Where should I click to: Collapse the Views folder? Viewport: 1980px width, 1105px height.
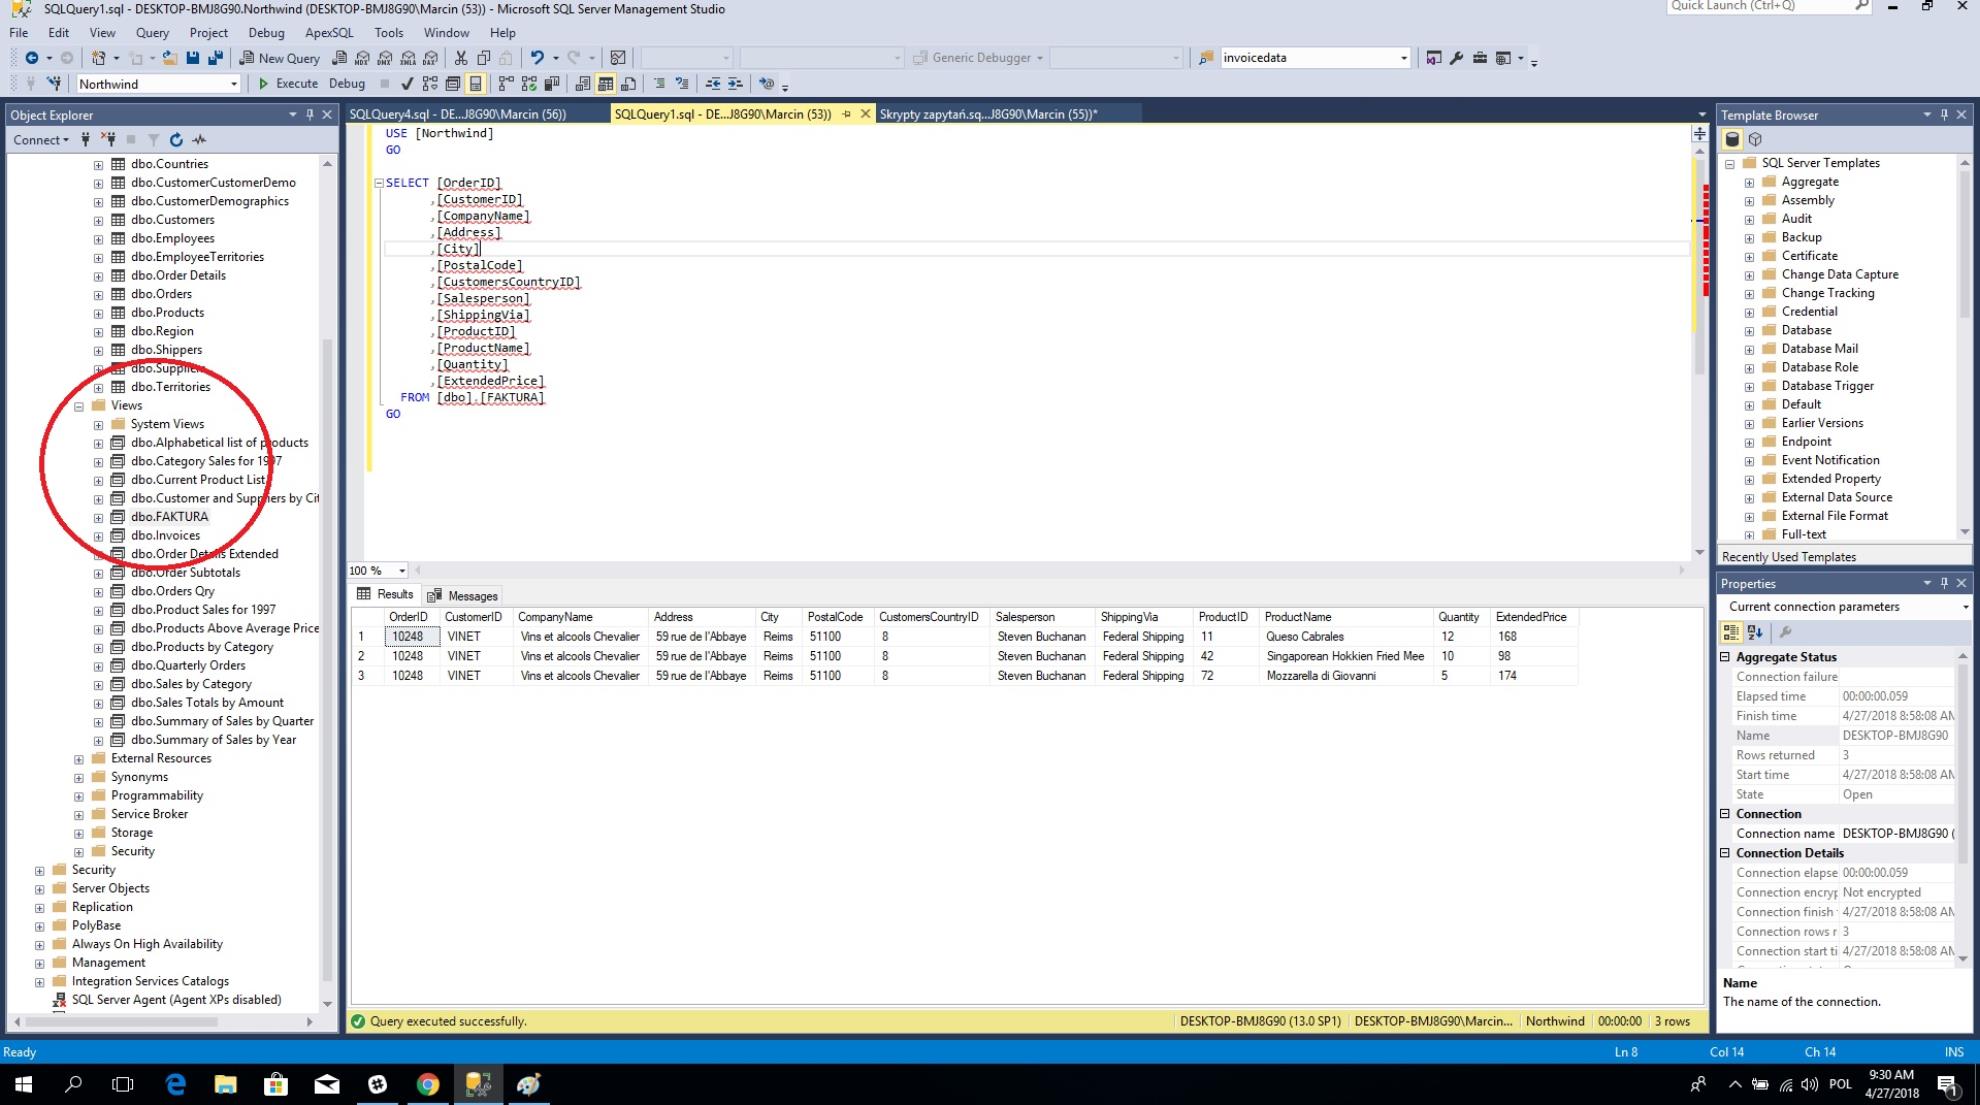pyautogui.click(x=79, y=406)
